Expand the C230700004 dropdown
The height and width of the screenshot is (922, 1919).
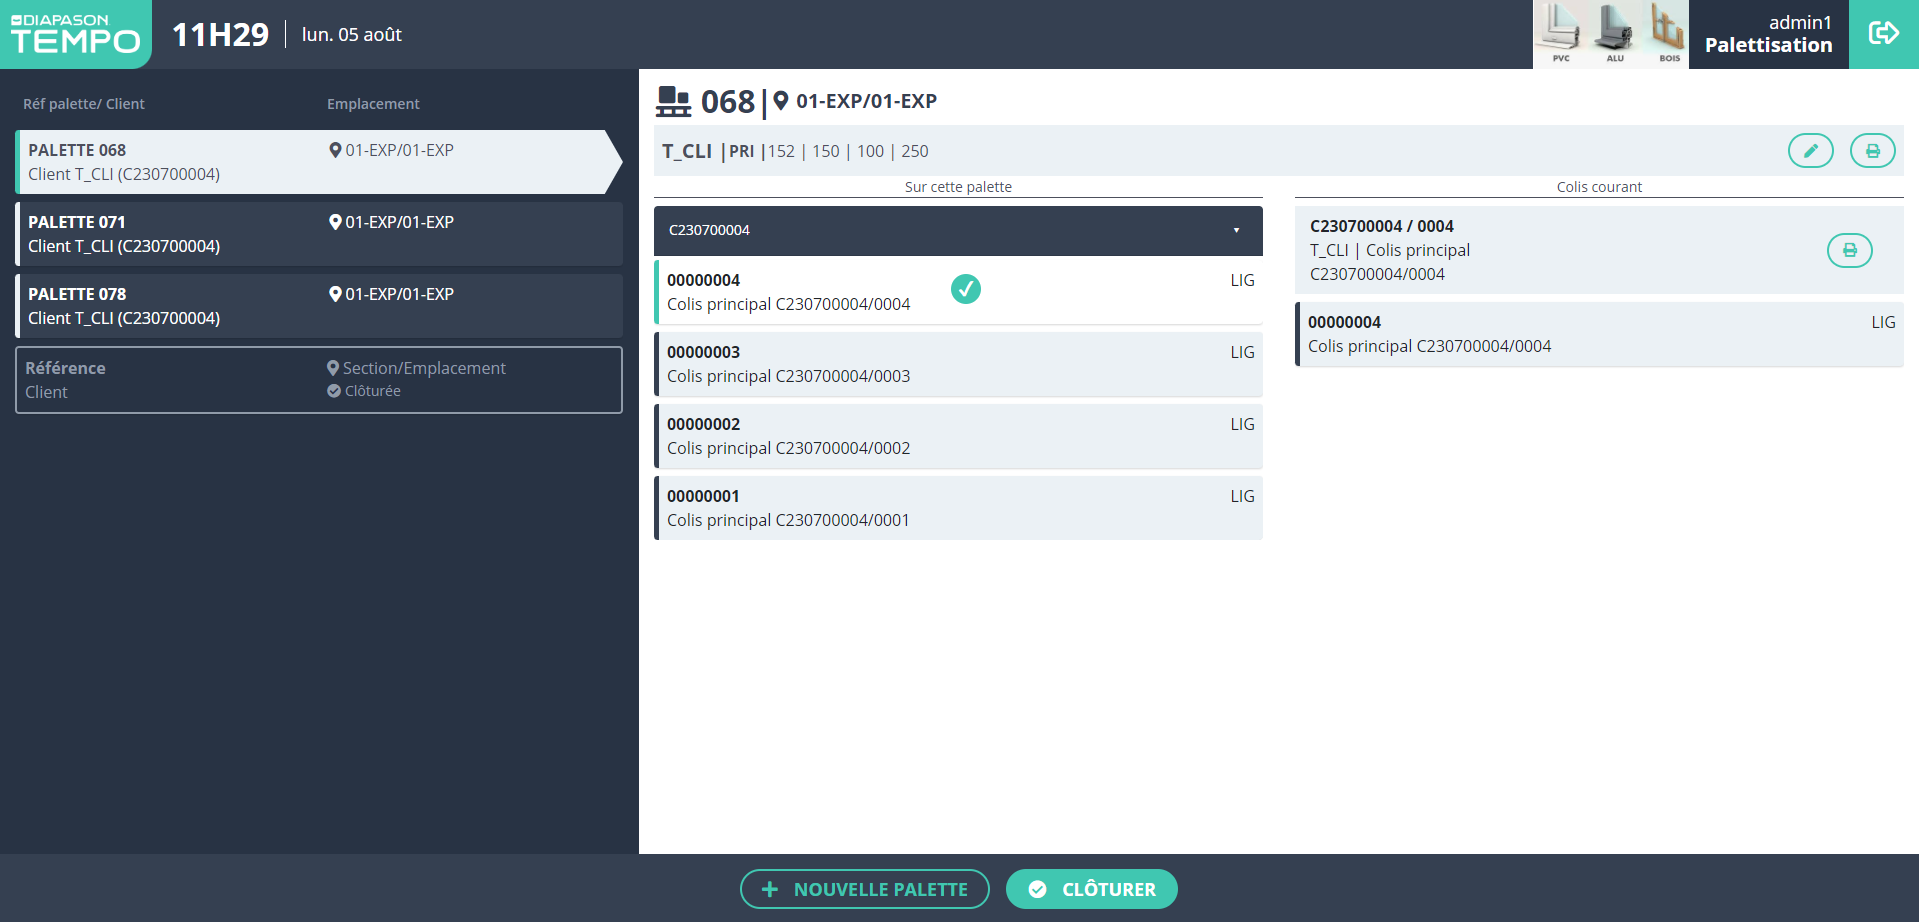click(x=1236, y=231)
